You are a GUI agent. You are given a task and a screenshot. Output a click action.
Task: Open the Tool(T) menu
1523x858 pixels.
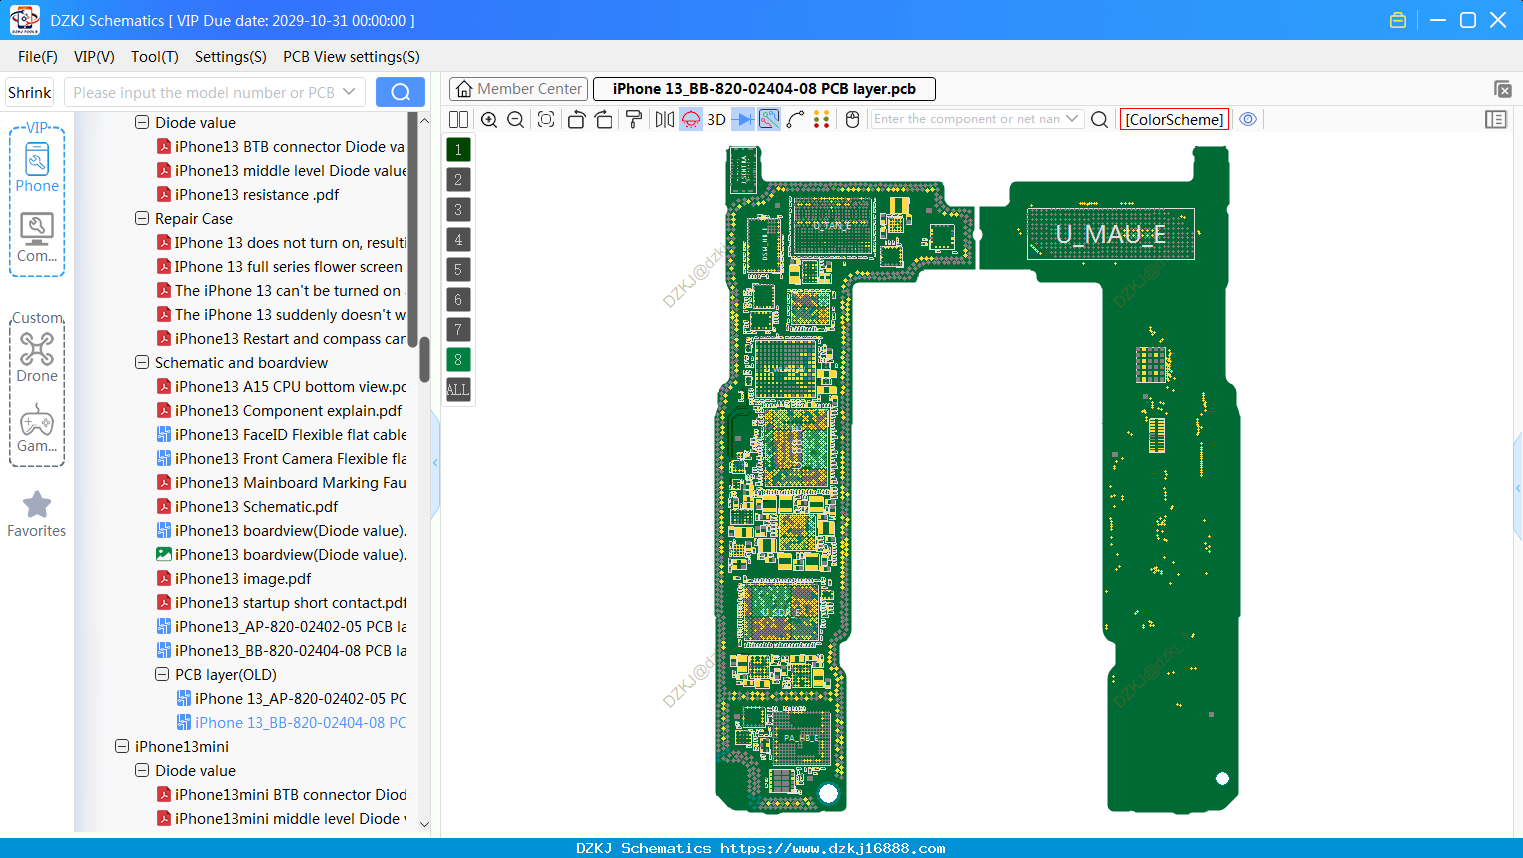click(155, 57)
